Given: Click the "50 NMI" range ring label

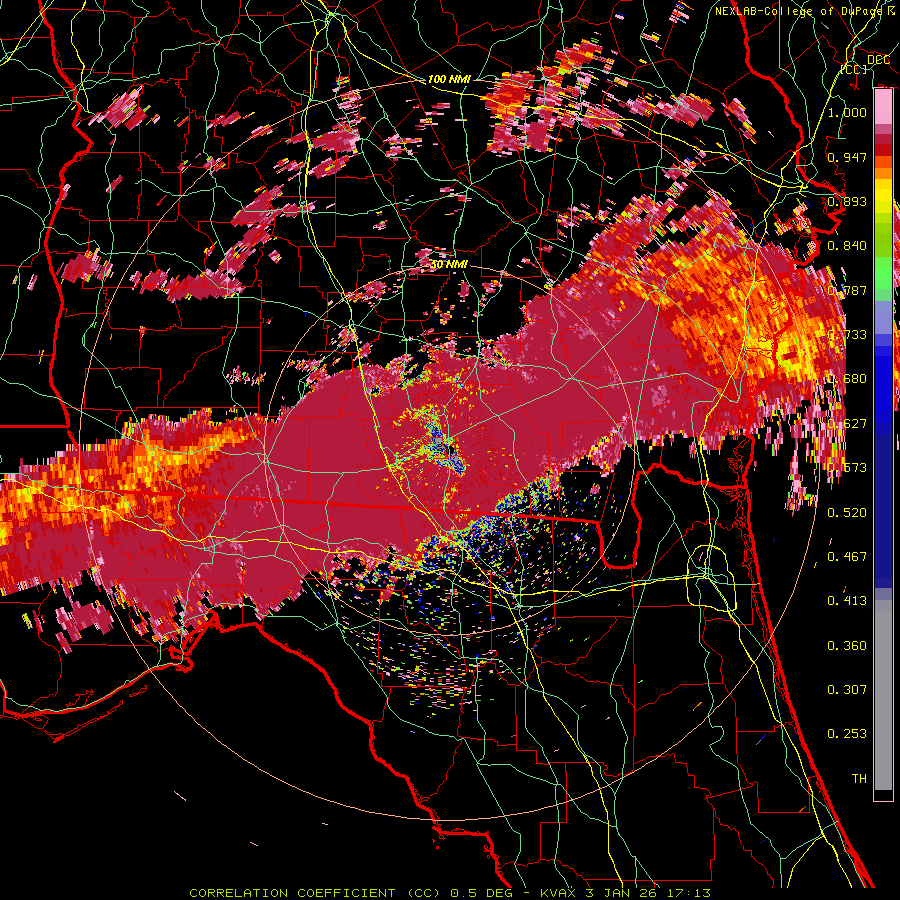Looking at the screenshot, I should point(449,265).
